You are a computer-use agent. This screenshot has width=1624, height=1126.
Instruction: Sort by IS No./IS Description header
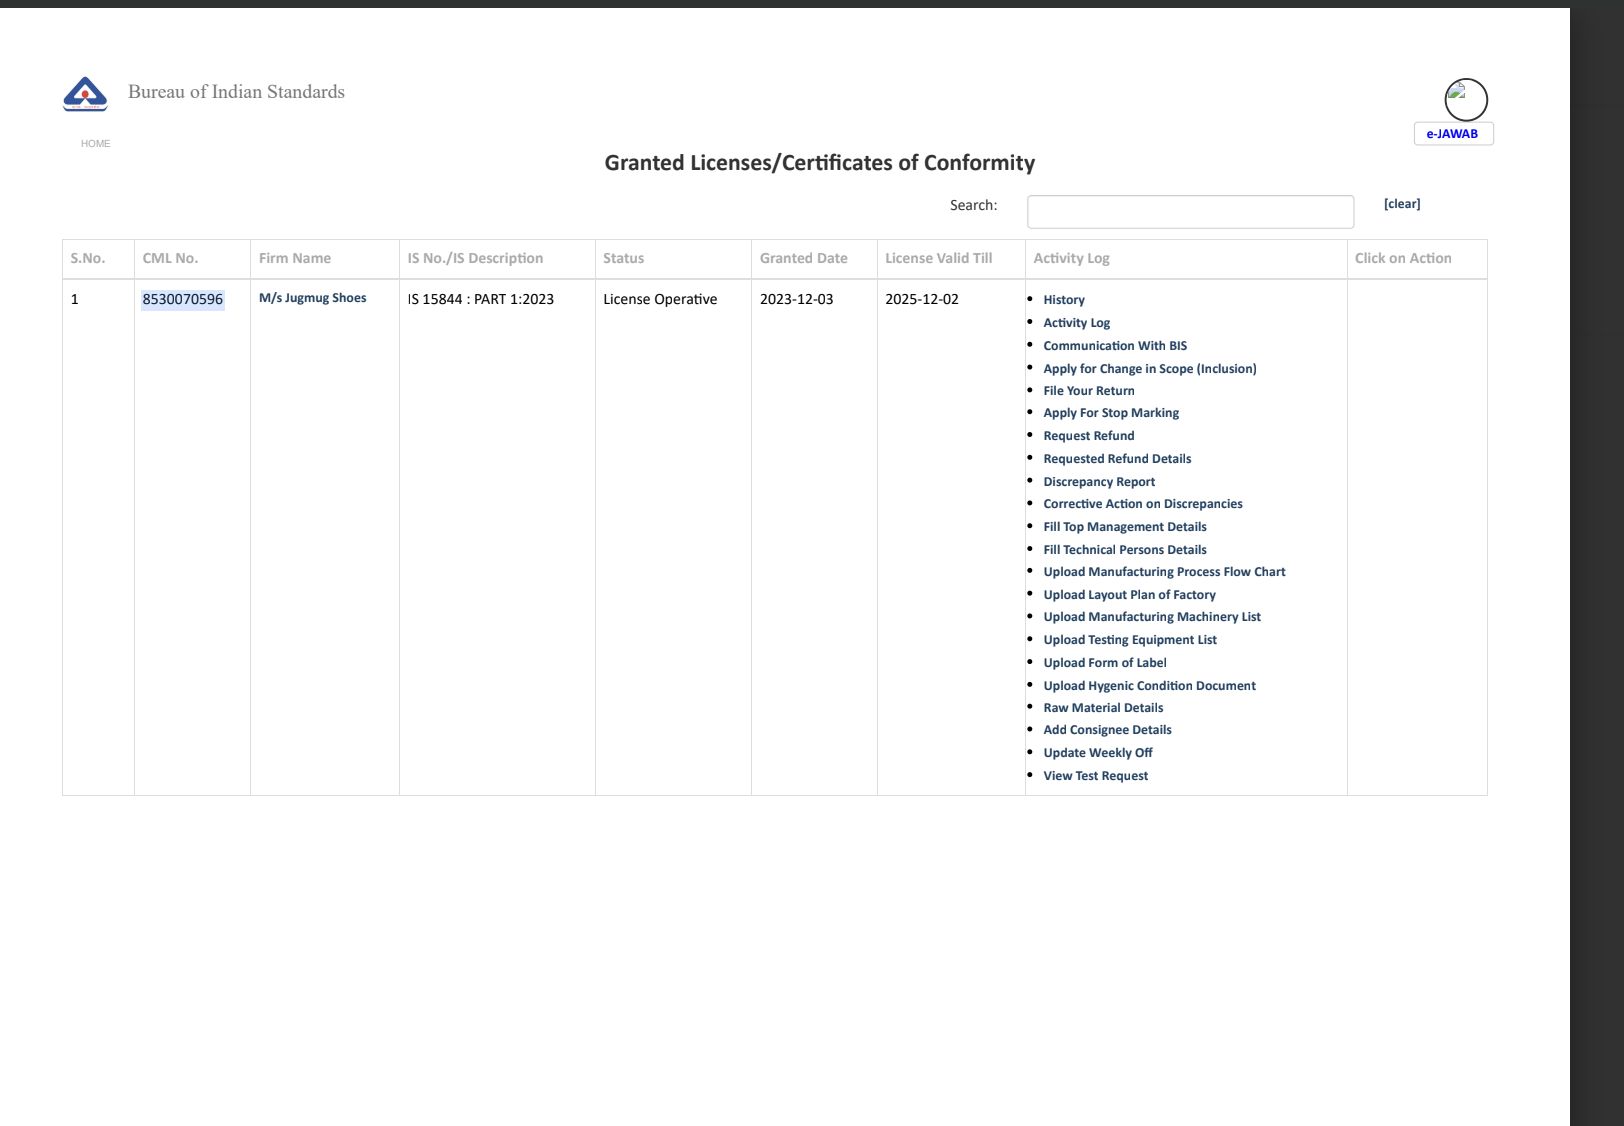[475, 258]
